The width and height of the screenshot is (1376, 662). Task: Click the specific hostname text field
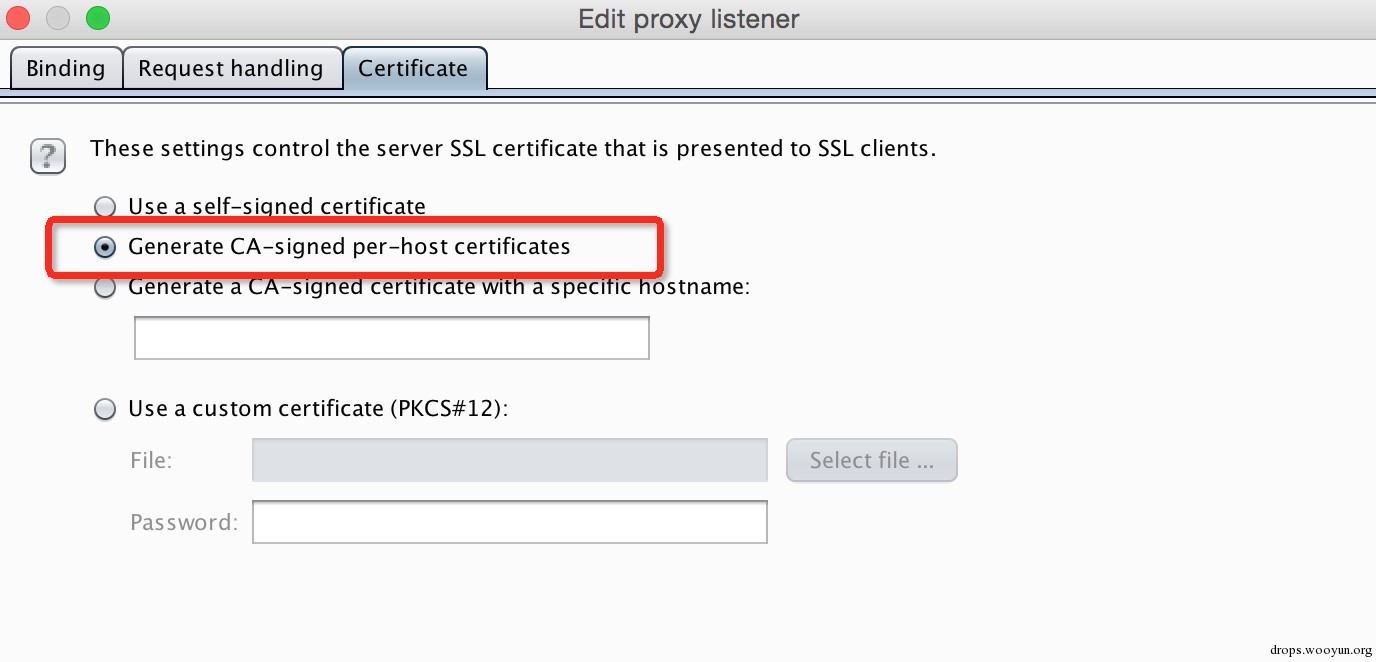pyautogui.click(x=391, y=338)
